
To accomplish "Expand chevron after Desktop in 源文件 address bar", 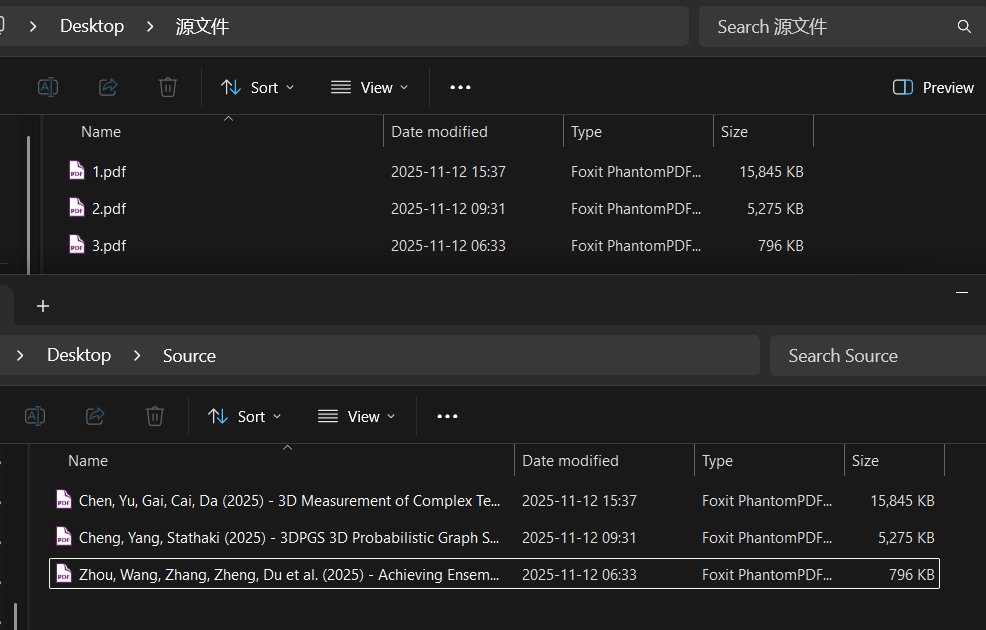I will [x=150, y=26].
